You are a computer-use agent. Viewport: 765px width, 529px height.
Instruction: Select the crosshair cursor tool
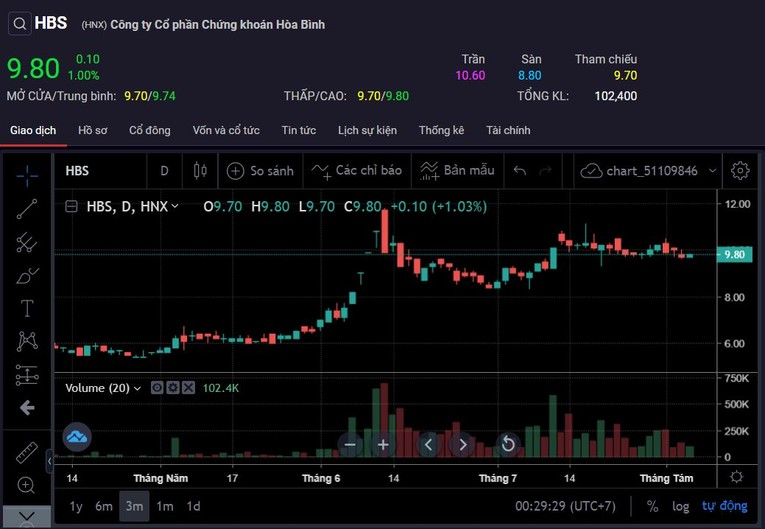(x=27, y=174)
